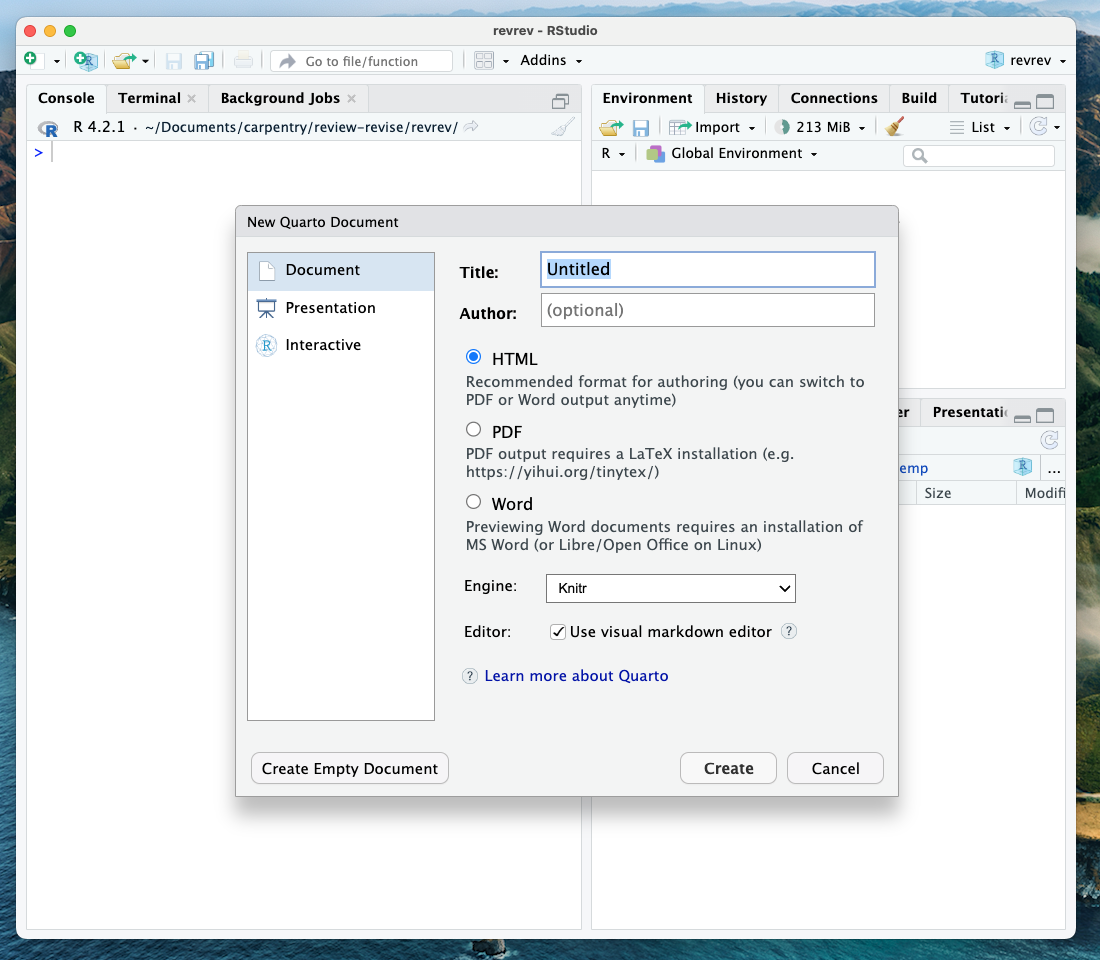Image resolution: width=1100 pixels, height=960 pixels.
Task: Switch to the Build tab
Action: pyautogui.click(x=919, y=98)
